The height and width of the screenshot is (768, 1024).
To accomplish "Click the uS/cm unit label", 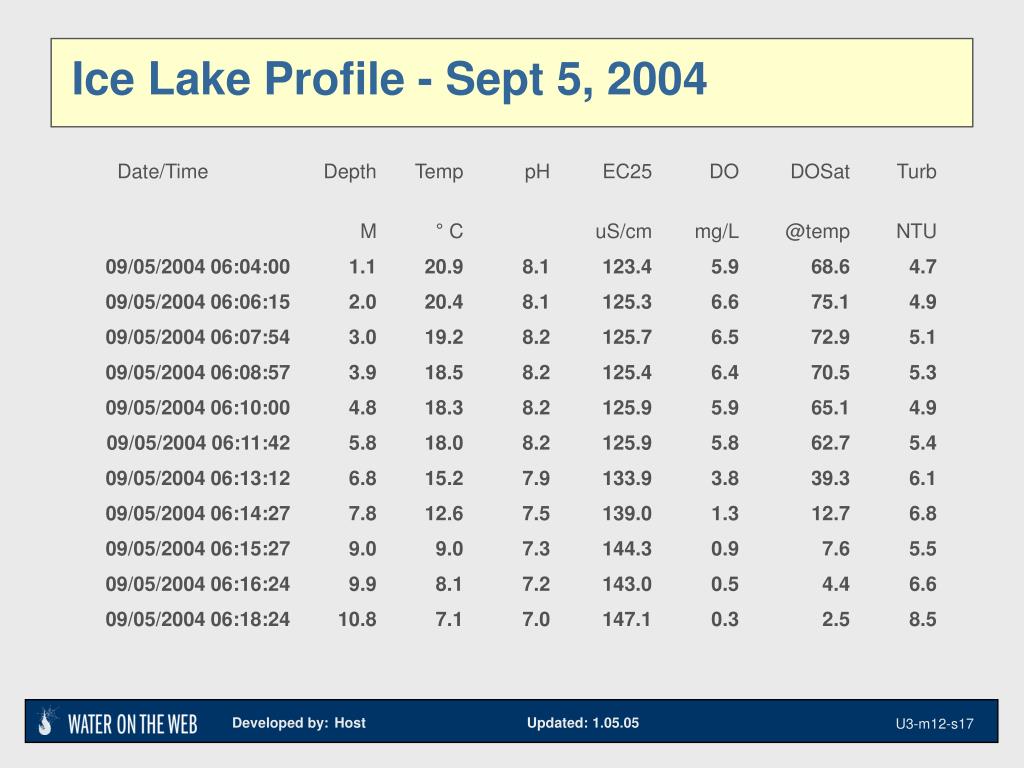I will [624, 231].
